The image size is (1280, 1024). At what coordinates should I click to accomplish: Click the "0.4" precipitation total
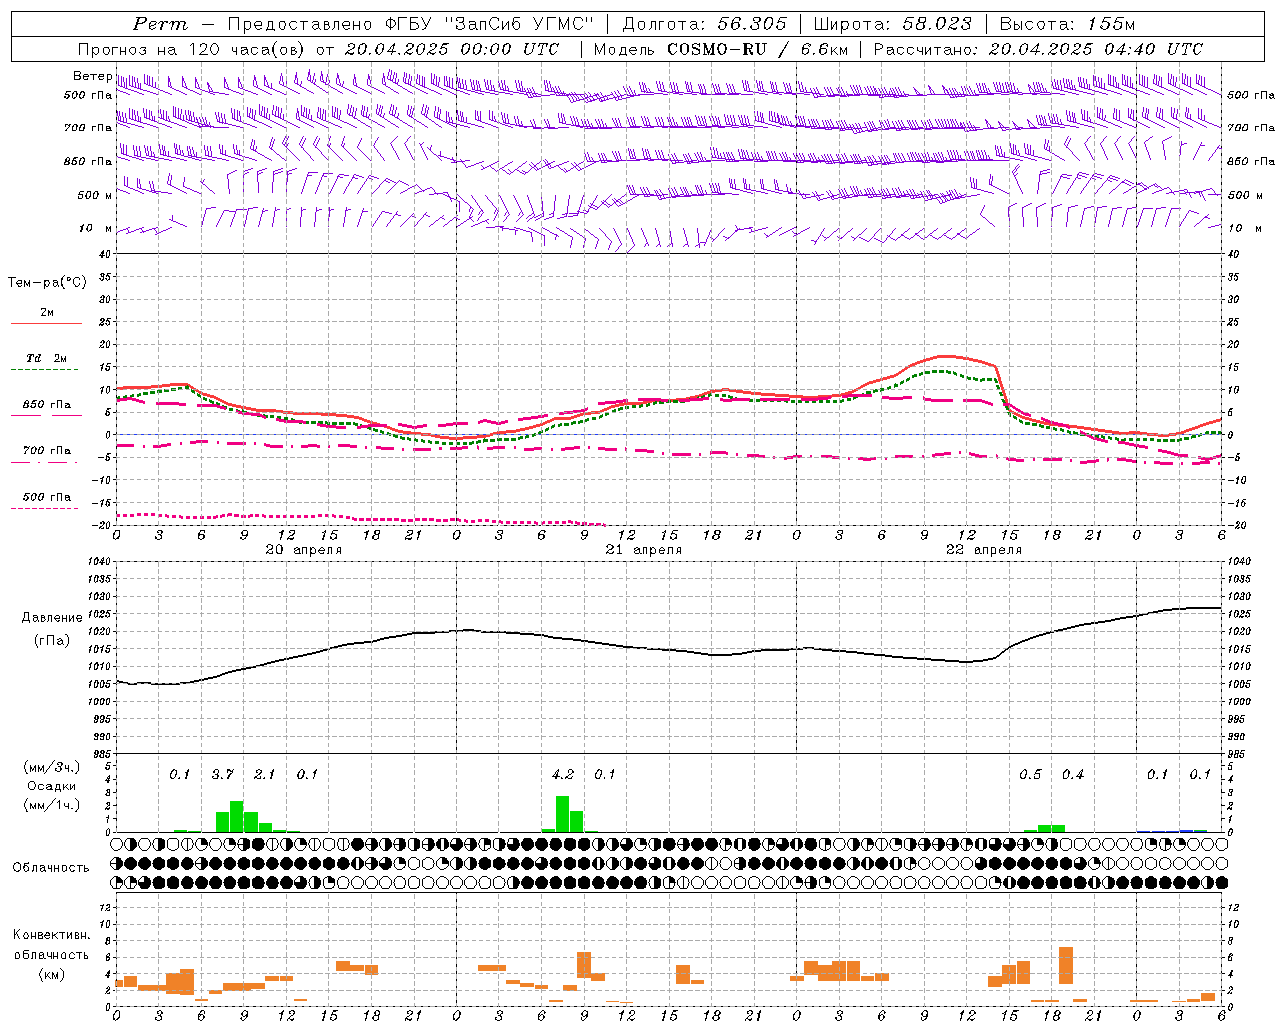point(1073,775)
